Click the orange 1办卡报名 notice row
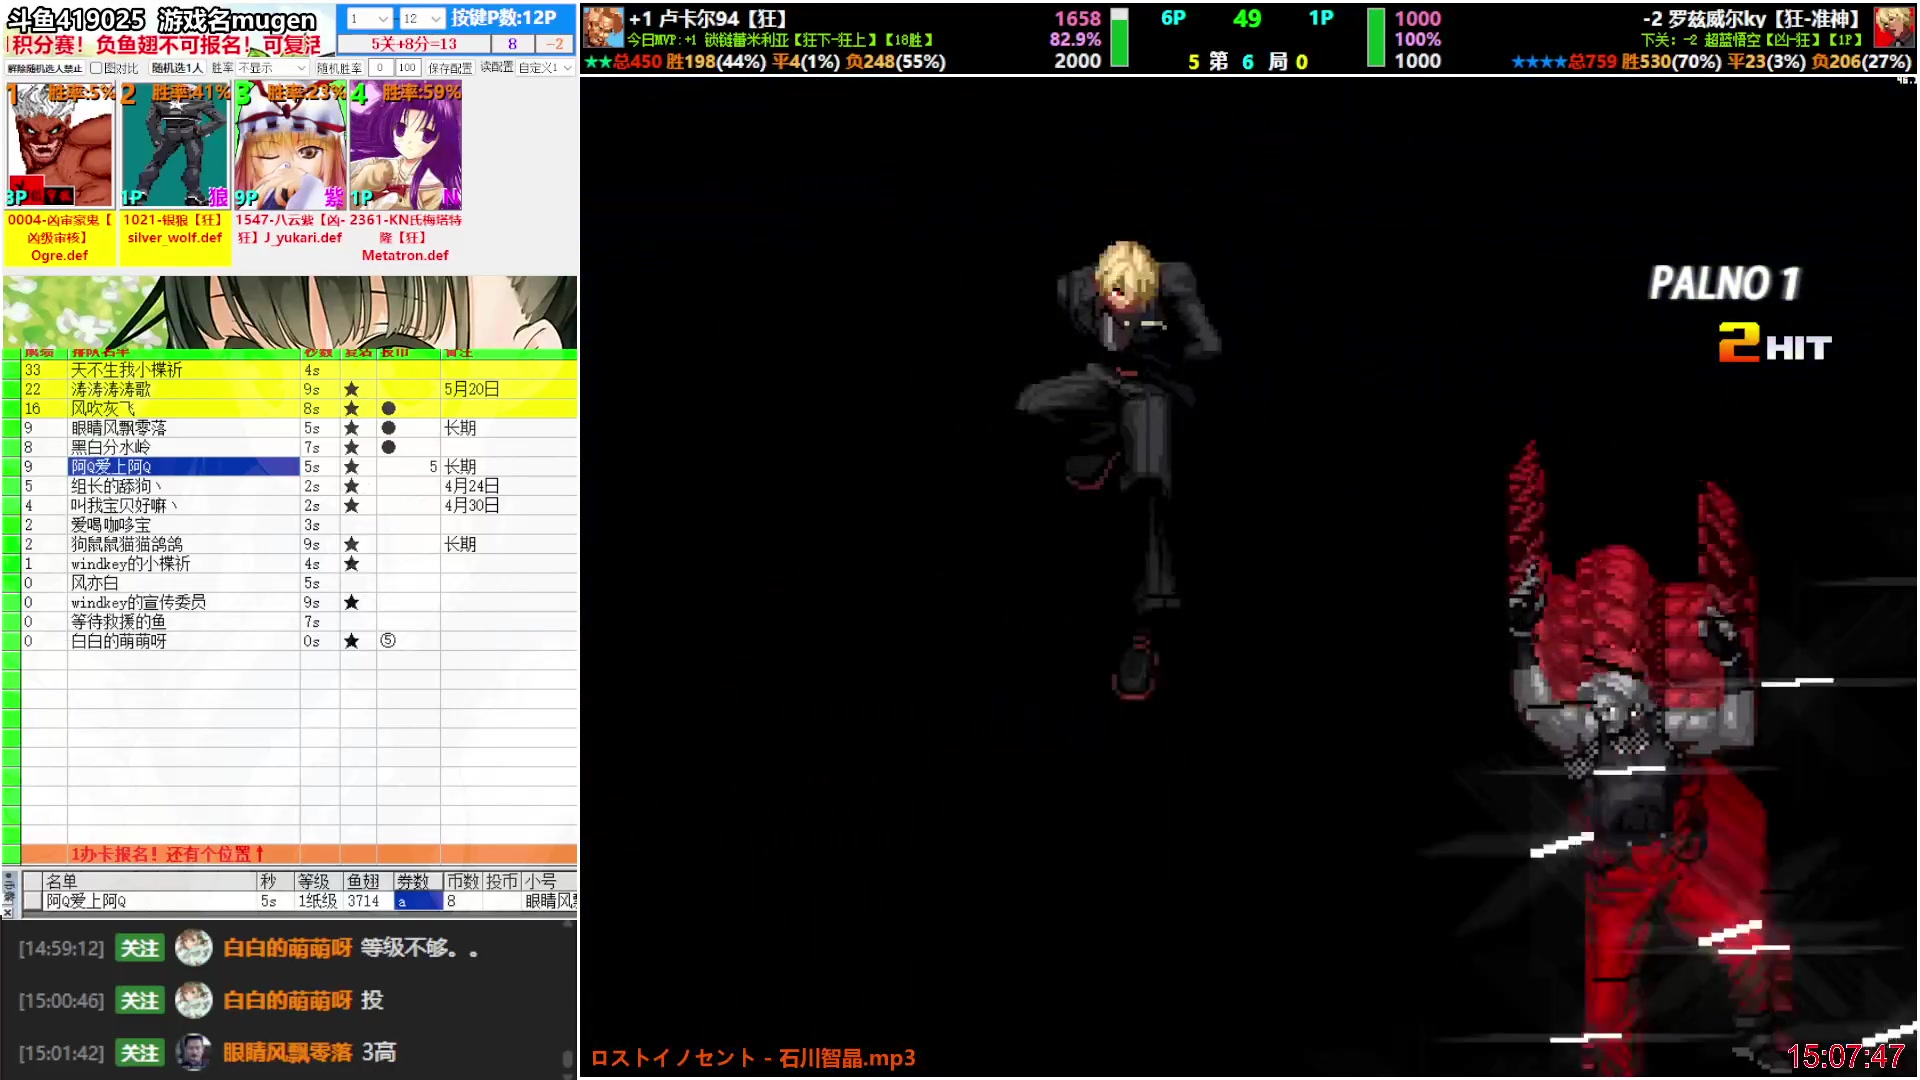Image resolution: width=1920 pixels, height=1080 pixels. [299, 854]
